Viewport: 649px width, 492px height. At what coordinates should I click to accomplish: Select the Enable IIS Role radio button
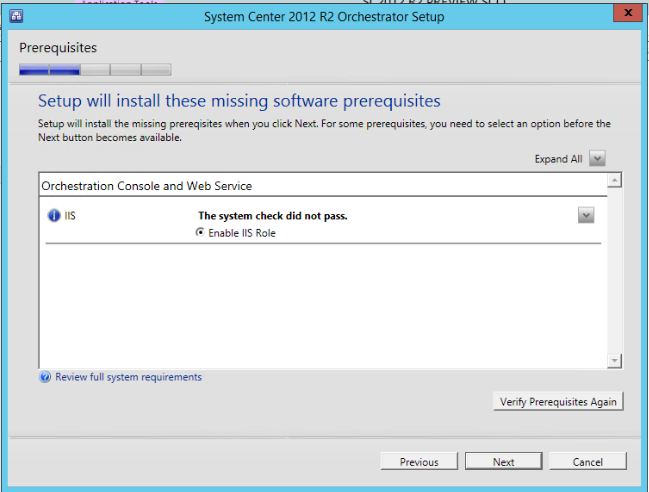tap(201, 233)
